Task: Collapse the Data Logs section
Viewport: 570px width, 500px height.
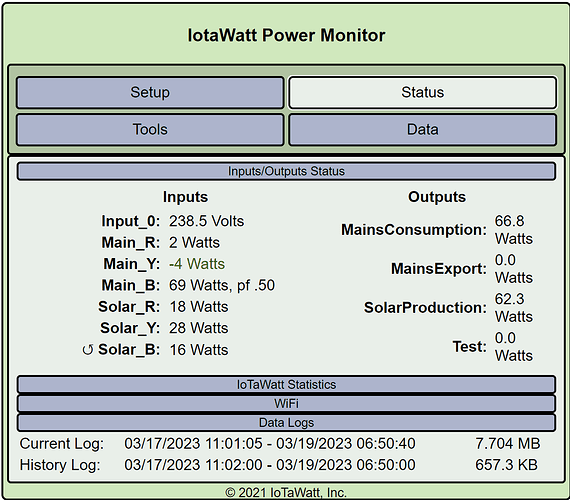Action: (x=286, y=423)
